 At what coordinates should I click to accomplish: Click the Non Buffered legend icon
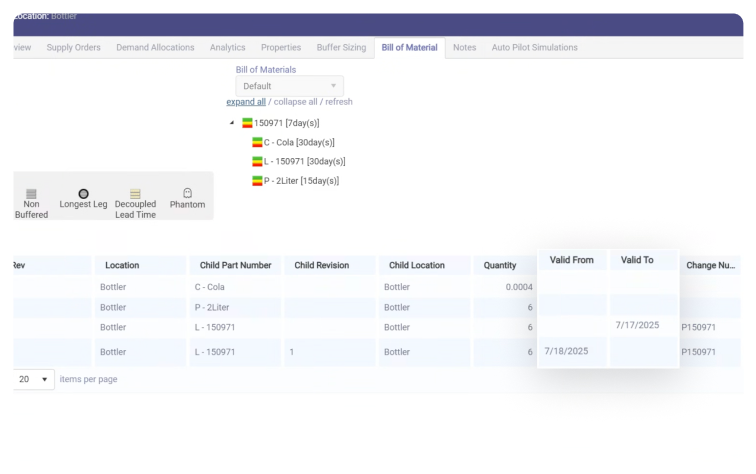tap(31, 193)
